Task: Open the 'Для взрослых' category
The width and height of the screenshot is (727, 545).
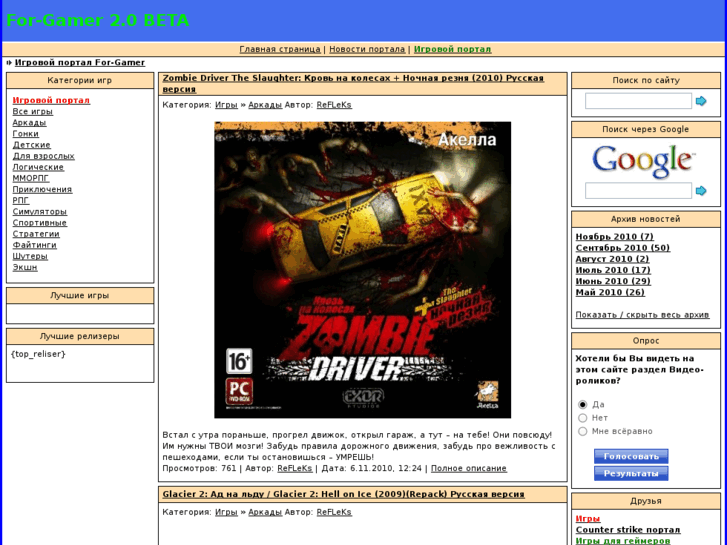Action: (44, 156)
